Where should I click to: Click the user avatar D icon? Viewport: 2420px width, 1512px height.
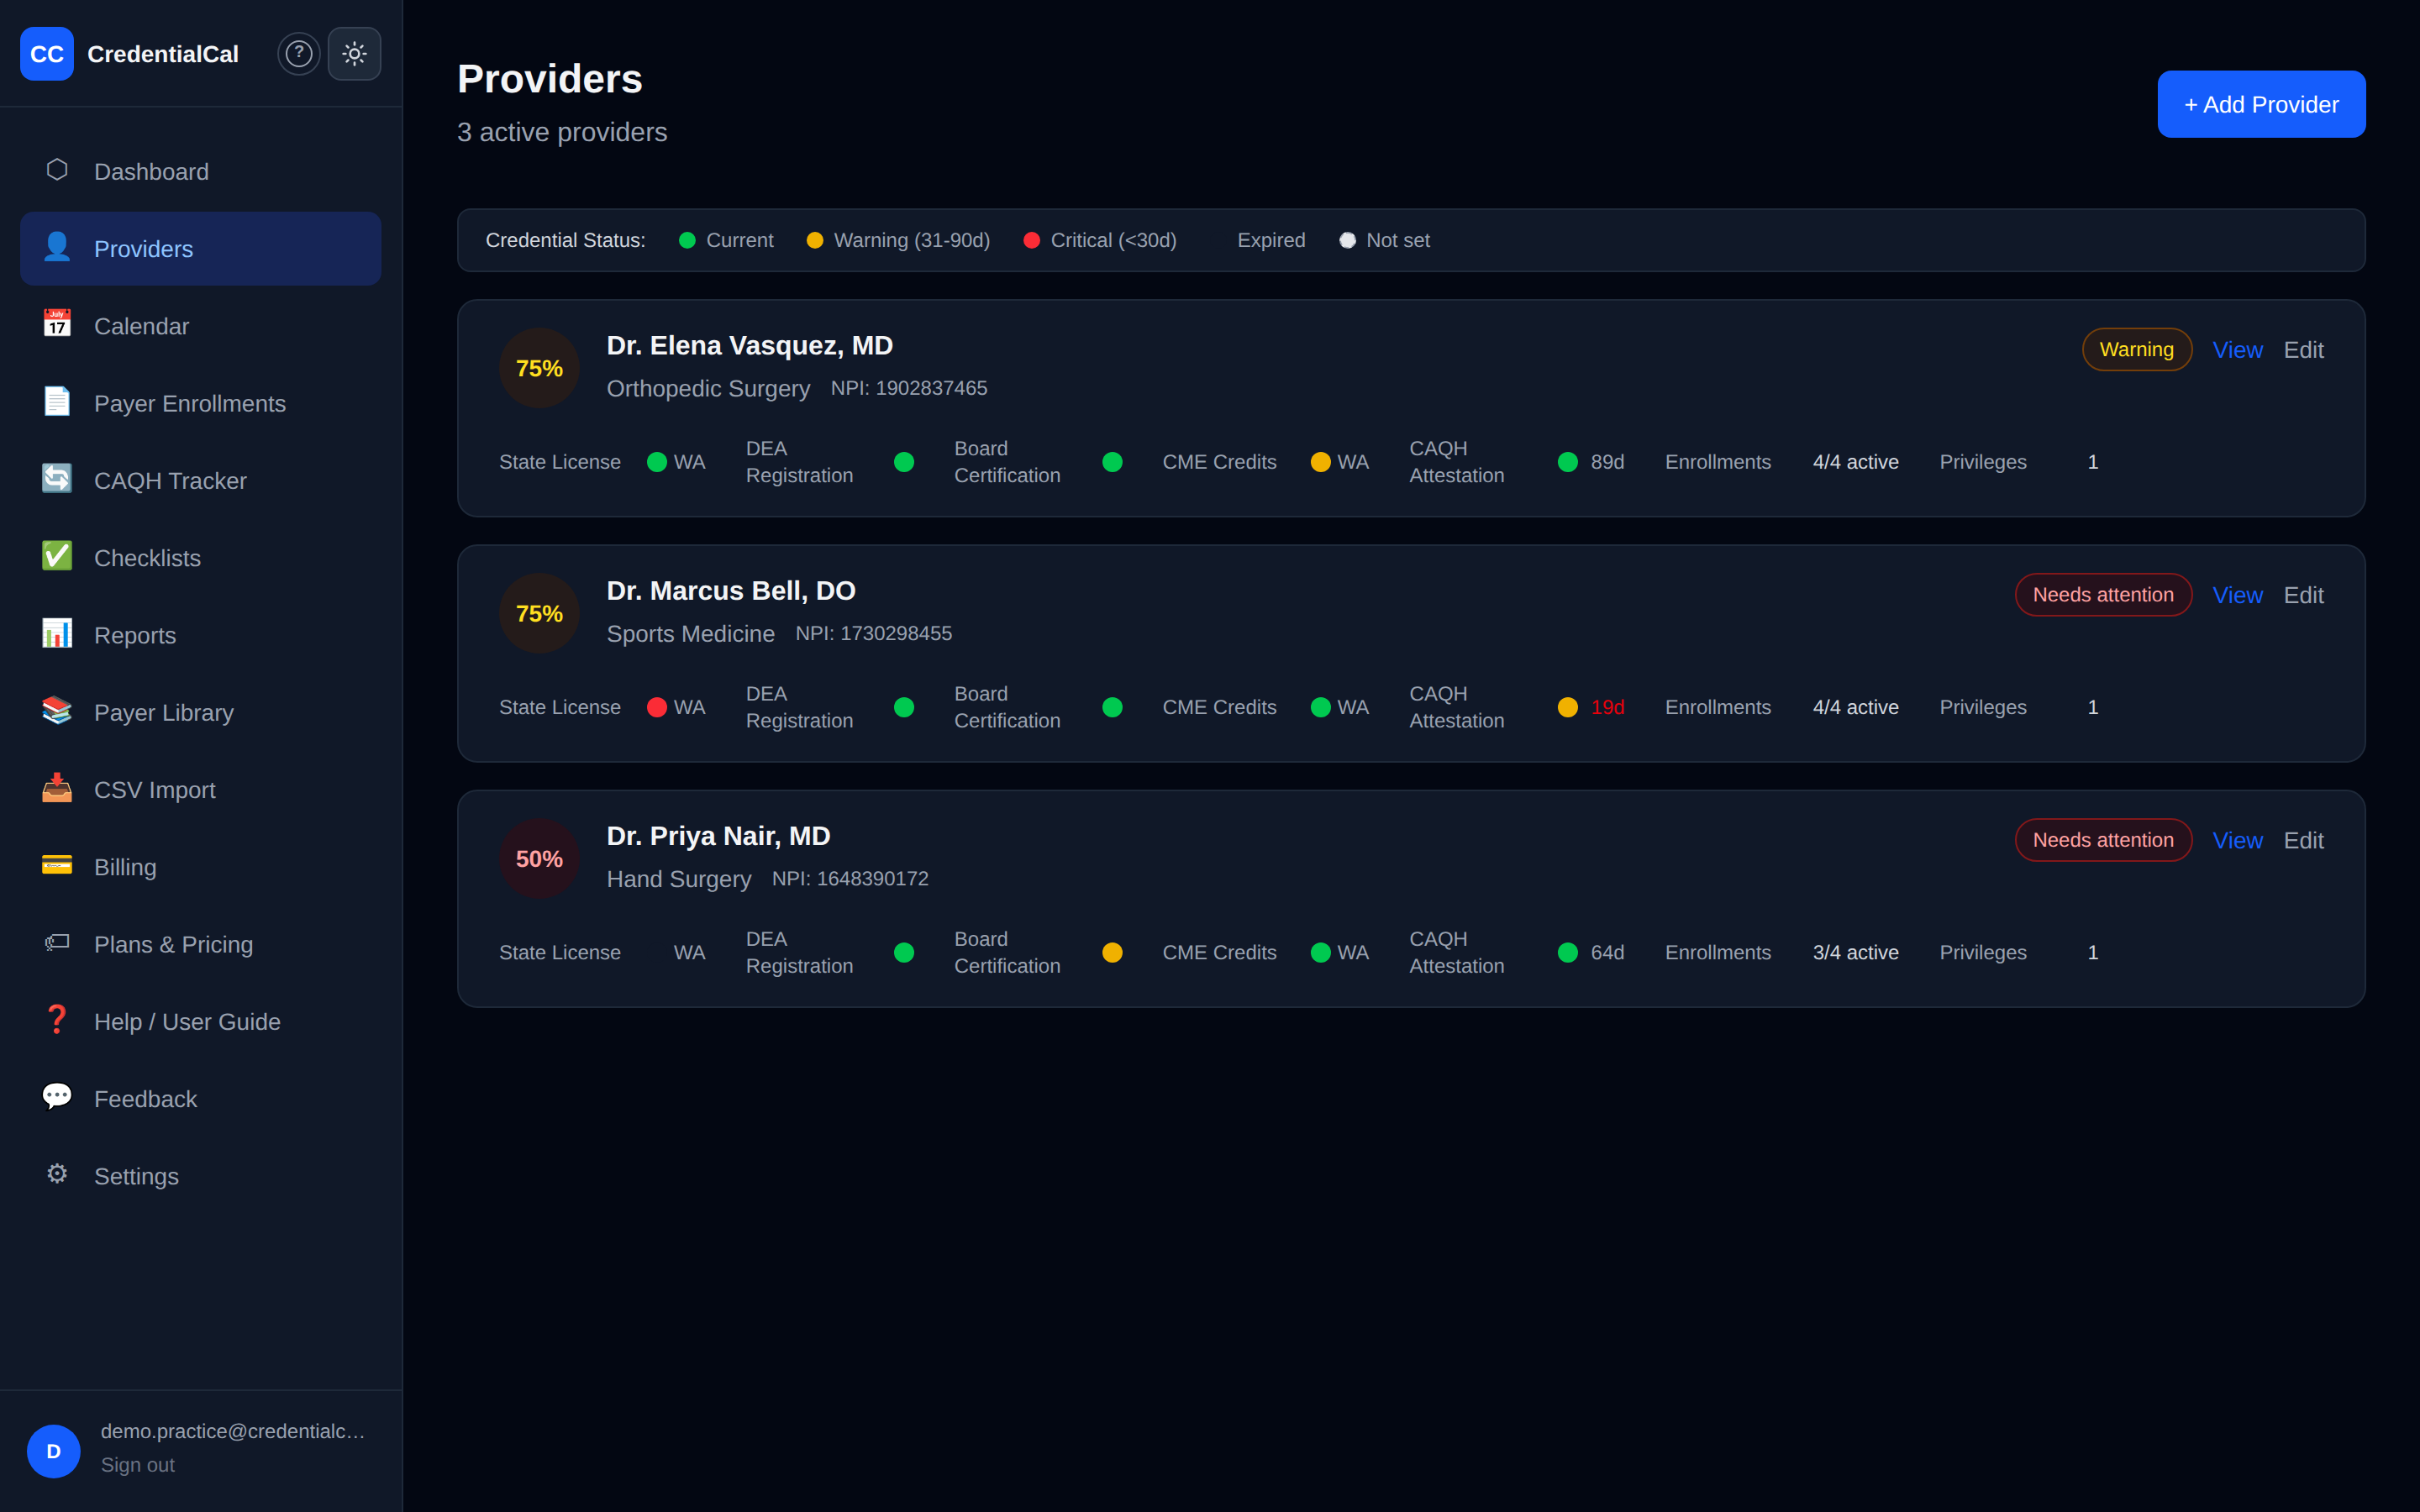point(54,1451)
